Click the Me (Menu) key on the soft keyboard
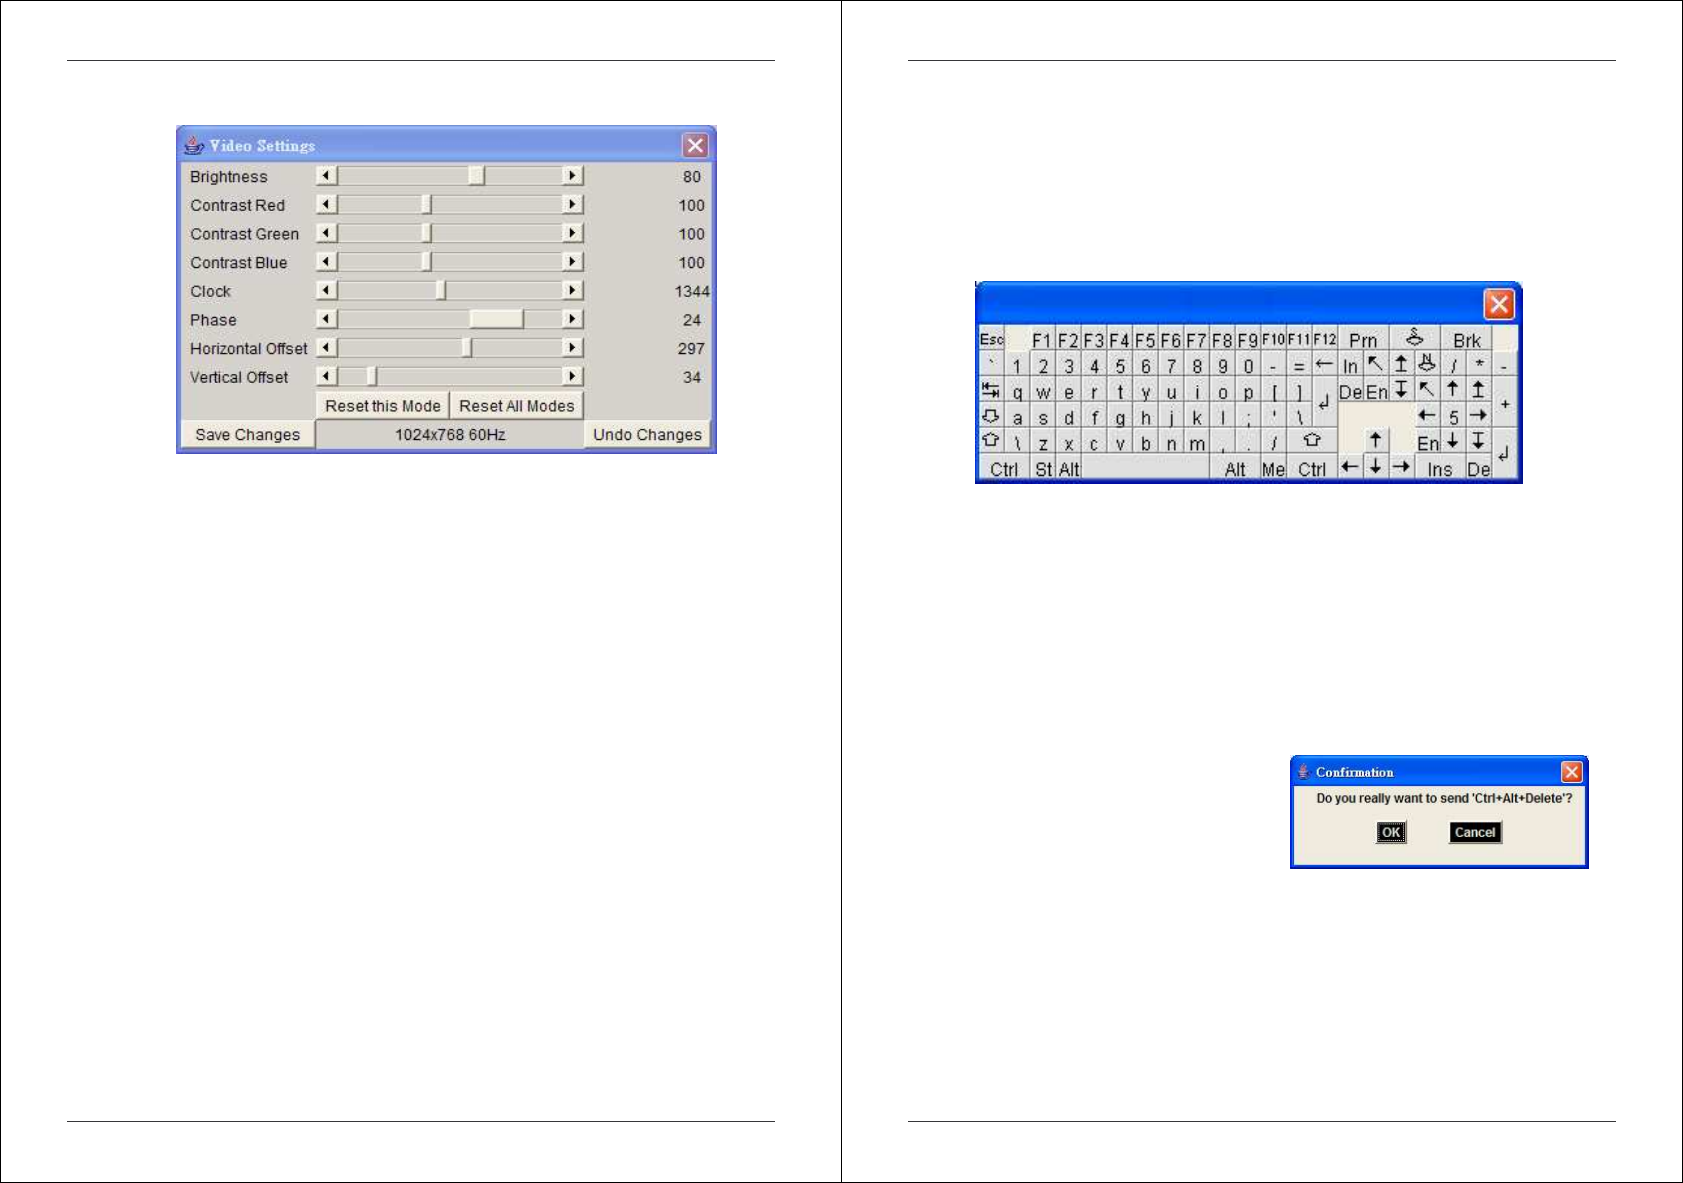 pyautogui.click(x=1273, y=468)
